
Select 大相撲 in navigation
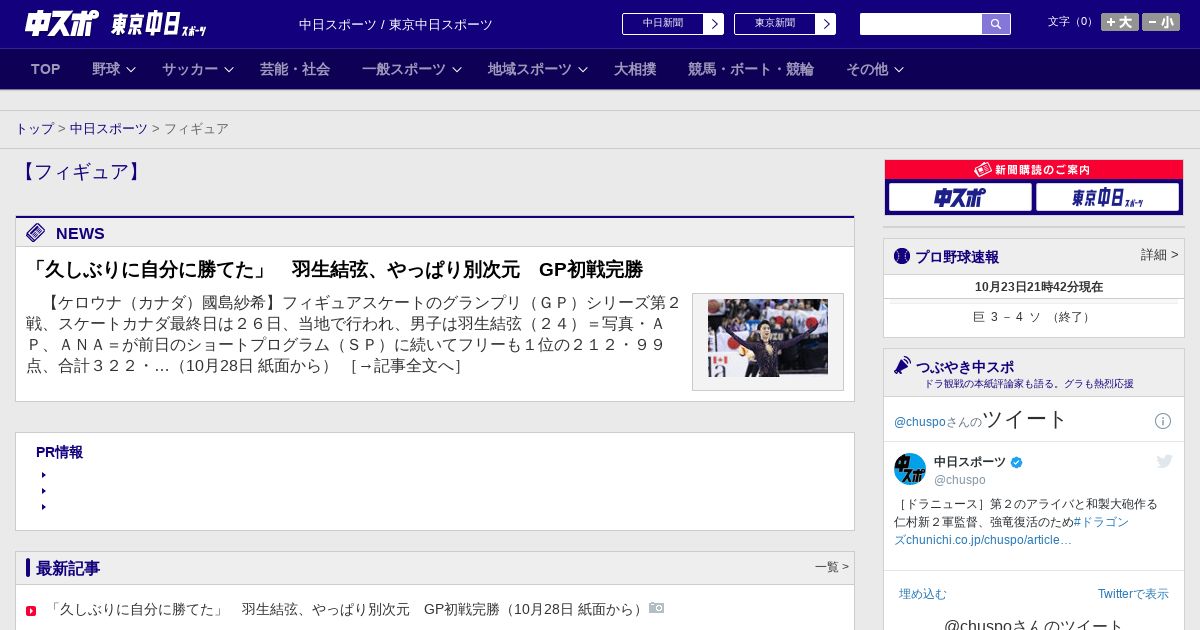635,69
